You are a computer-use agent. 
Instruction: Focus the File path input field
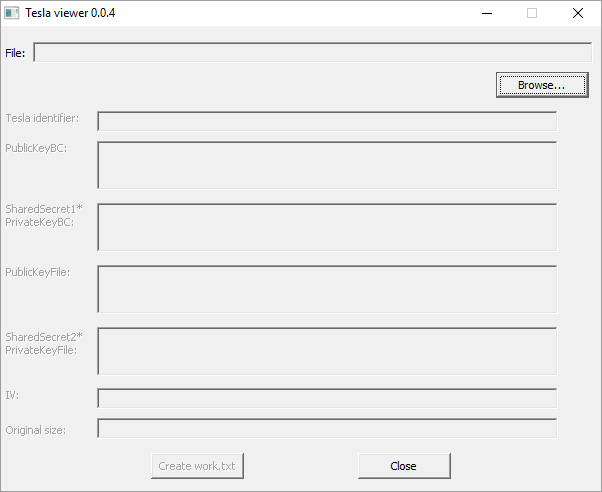click(313, 52)
